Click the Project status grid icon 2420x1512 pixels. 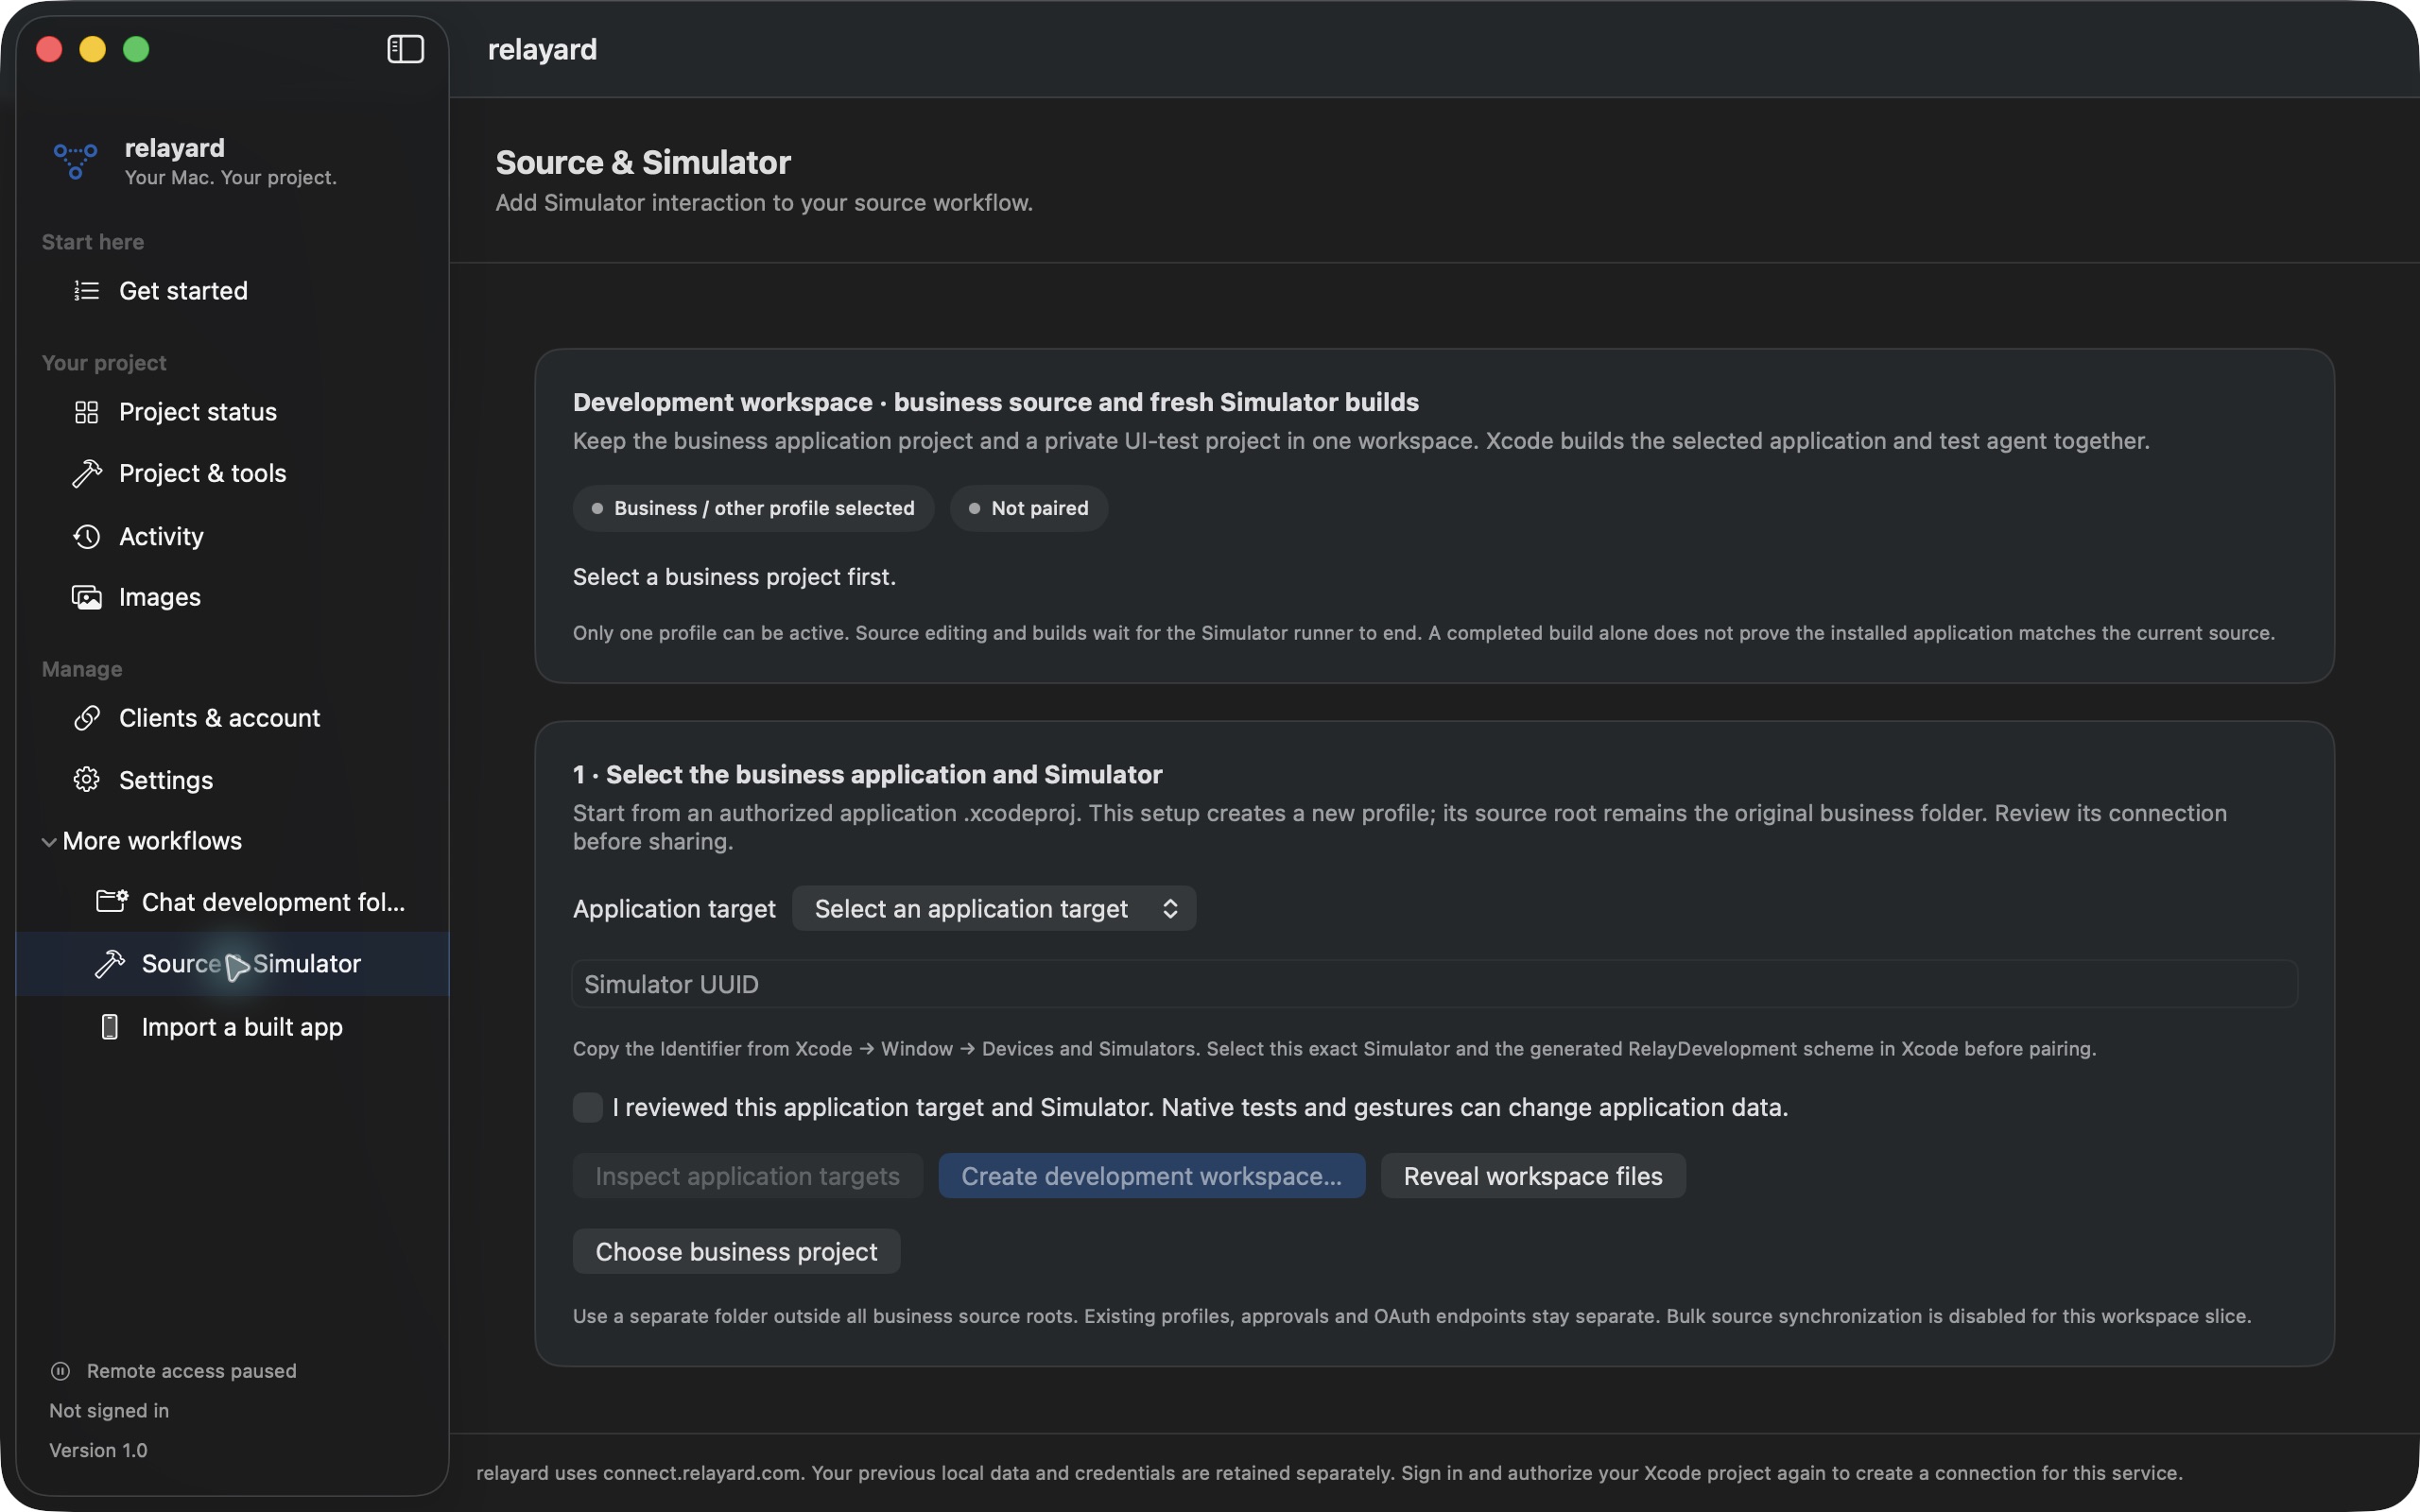tap(87, 412)
